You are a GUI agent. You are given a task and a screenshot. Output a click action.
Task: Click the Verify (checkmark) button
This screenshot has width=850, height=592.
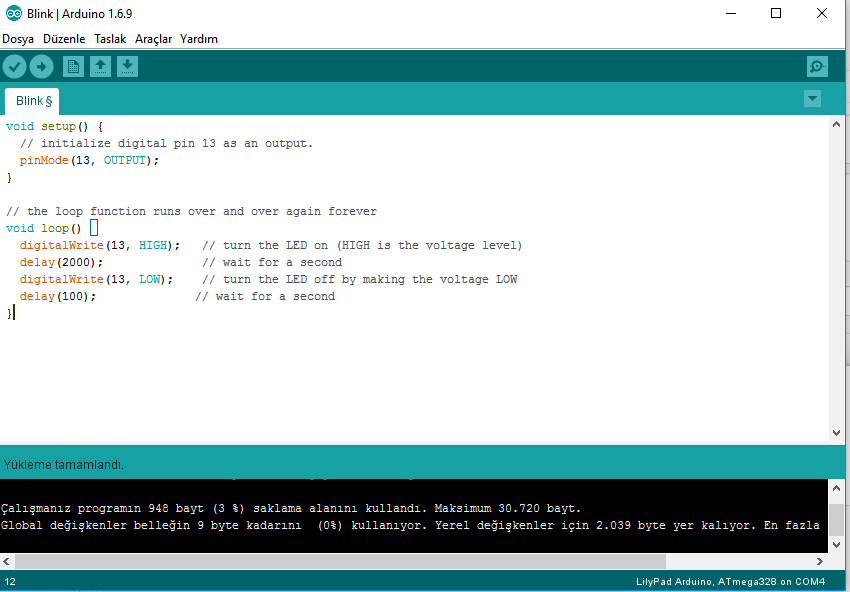(x=14, y=66)
